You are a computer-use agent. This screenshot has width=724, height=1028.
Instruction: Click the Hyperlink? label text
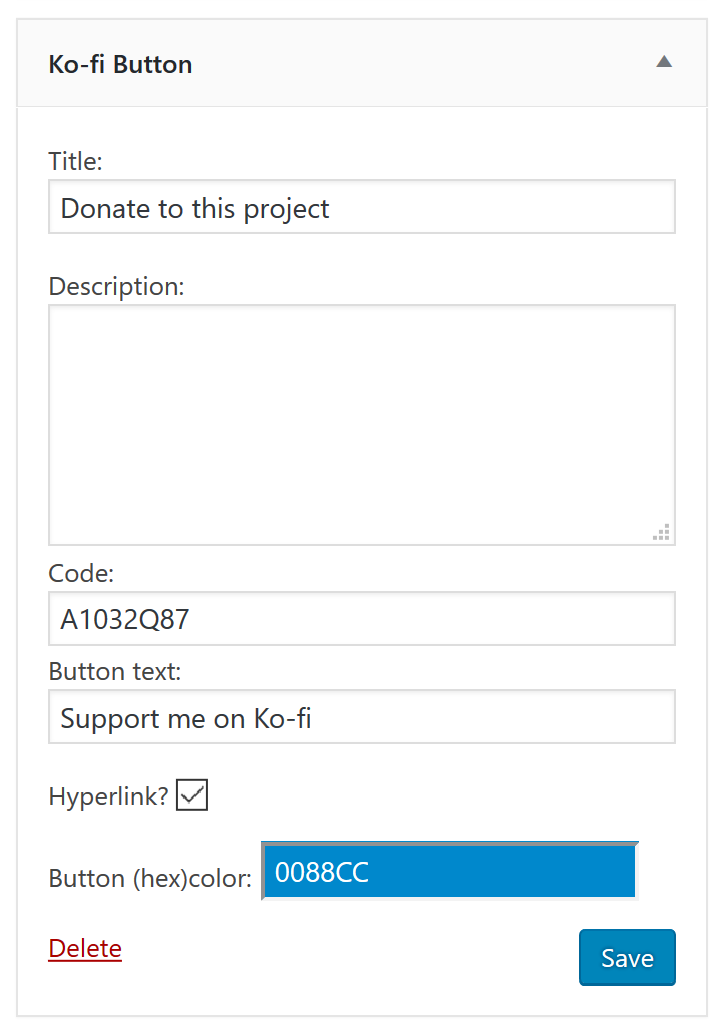(x=108, y=797)
